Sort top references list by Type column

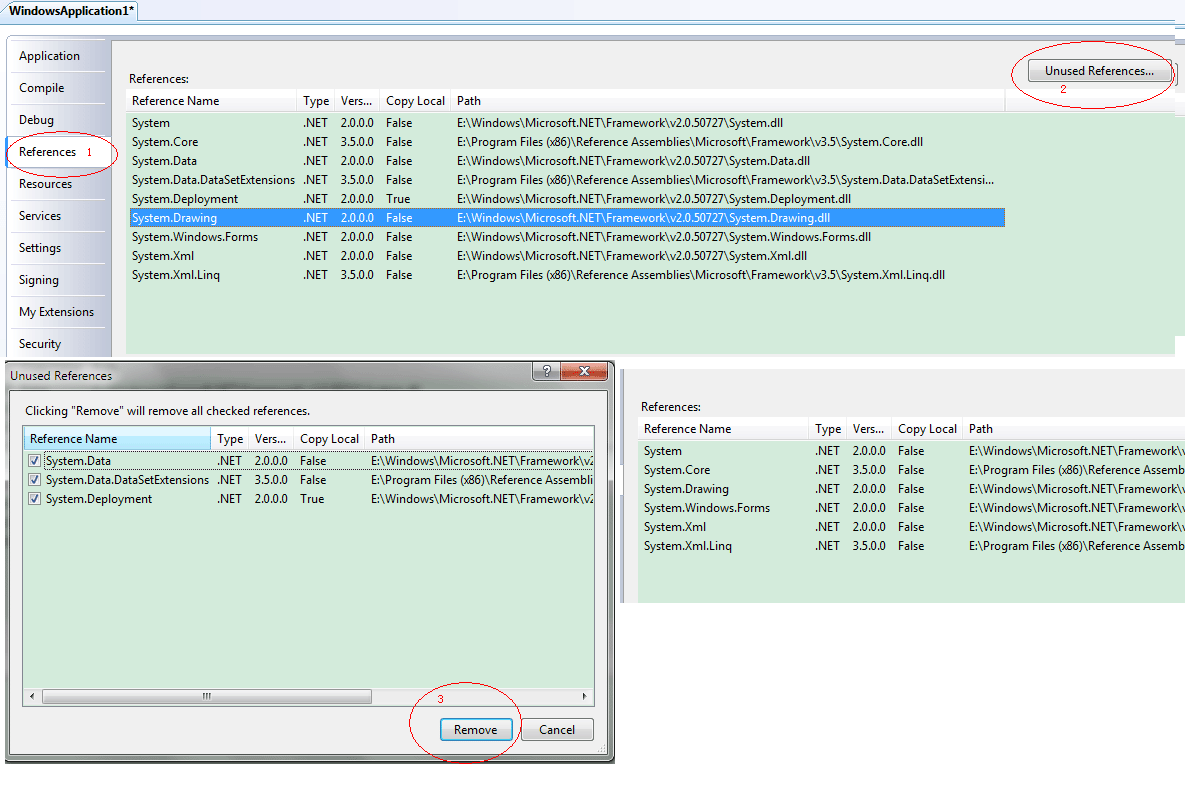coord(316,100)
